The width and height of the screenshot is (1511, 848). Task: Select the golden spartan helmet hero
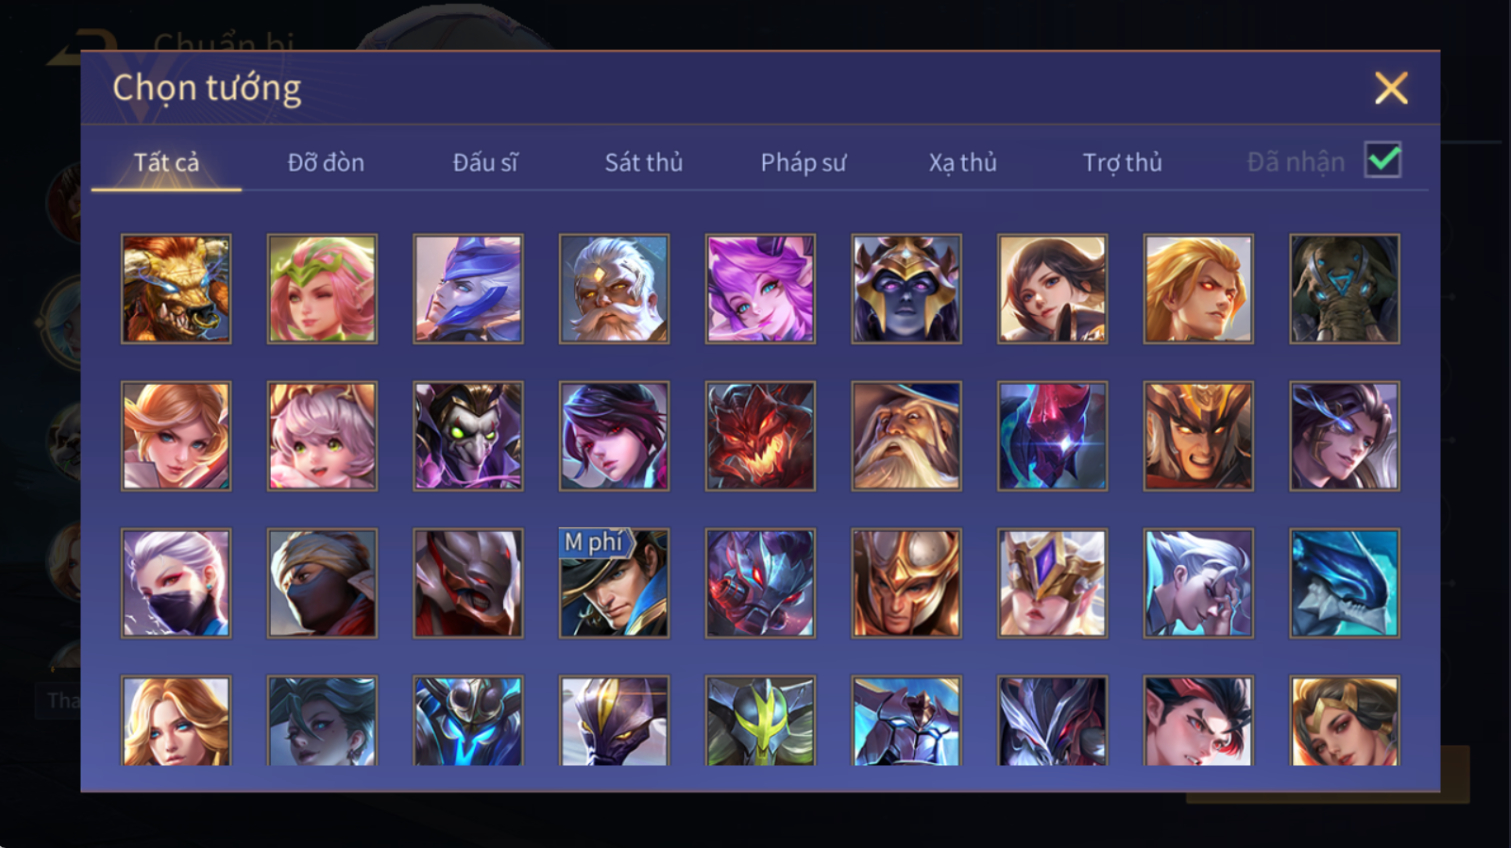(x=906, y=583)
